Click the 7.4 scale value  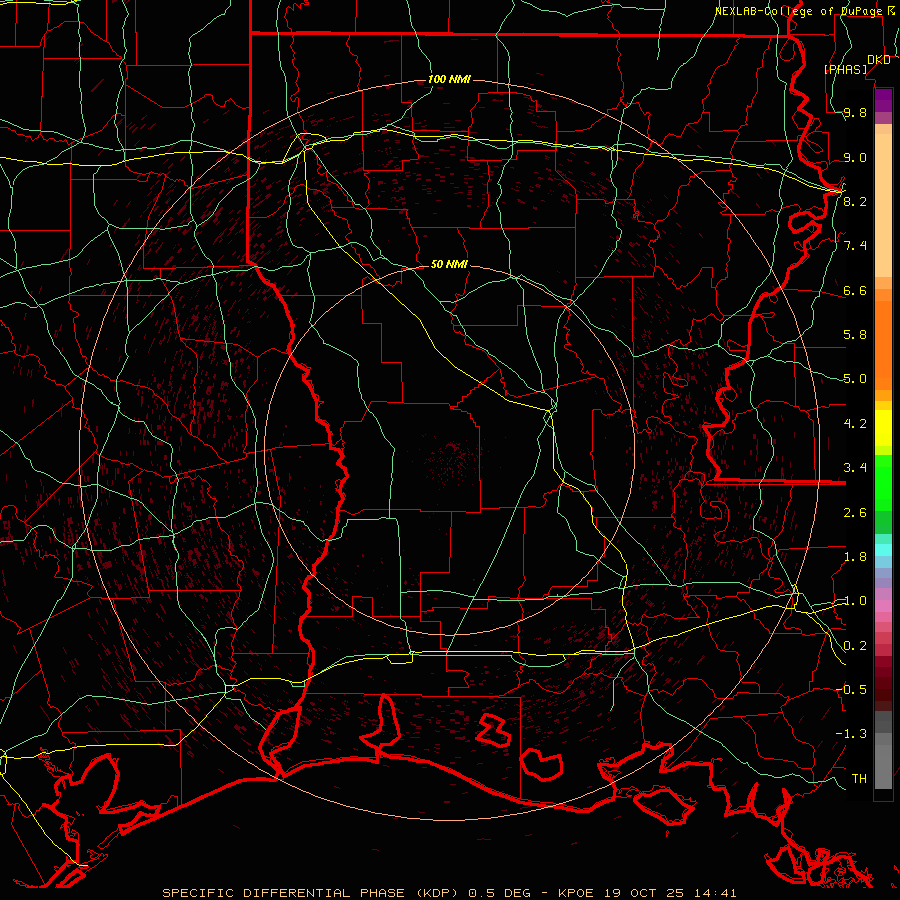855,246
